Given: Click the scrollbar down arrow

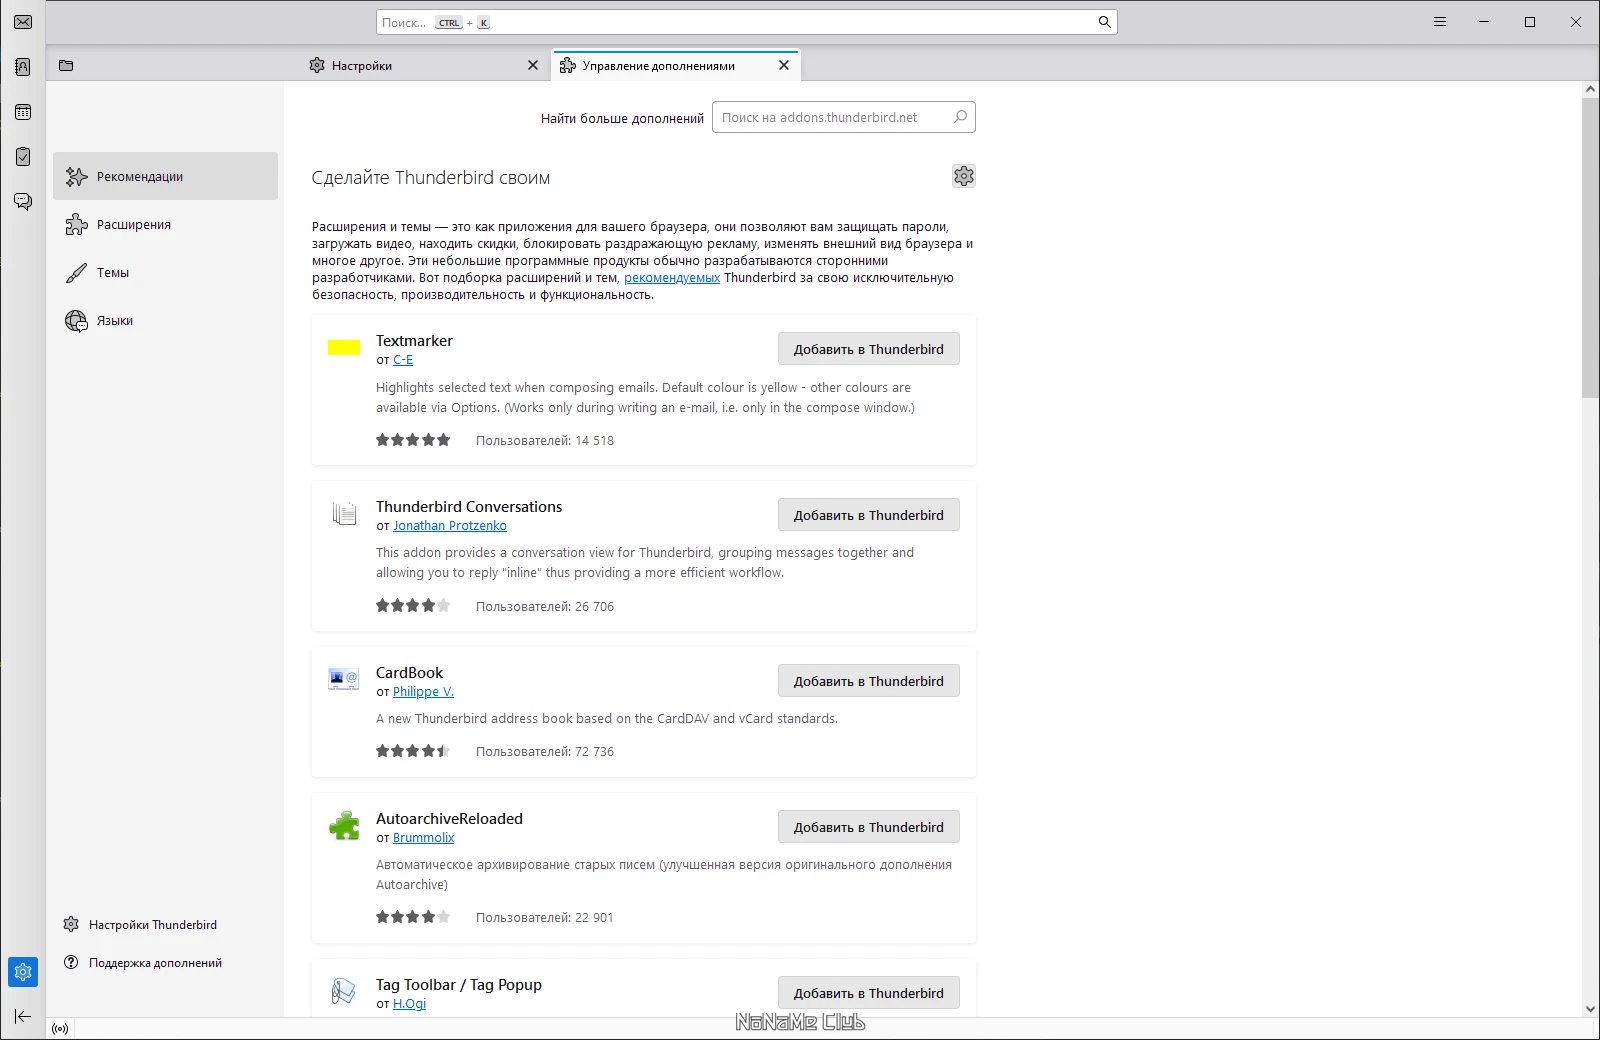Looking at the screenshot, I should (x=1590, y=1009).
